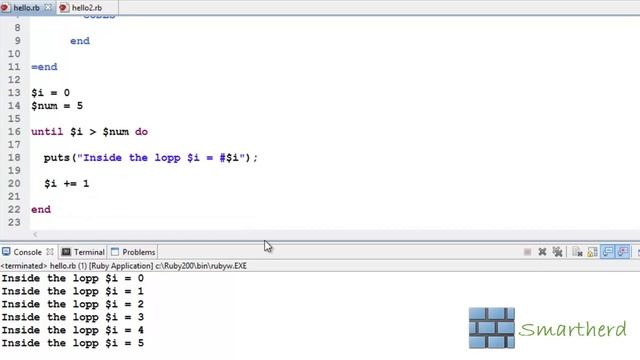640x360 pixels.
Task: Toggle show console on standard error
Action: 622,252
